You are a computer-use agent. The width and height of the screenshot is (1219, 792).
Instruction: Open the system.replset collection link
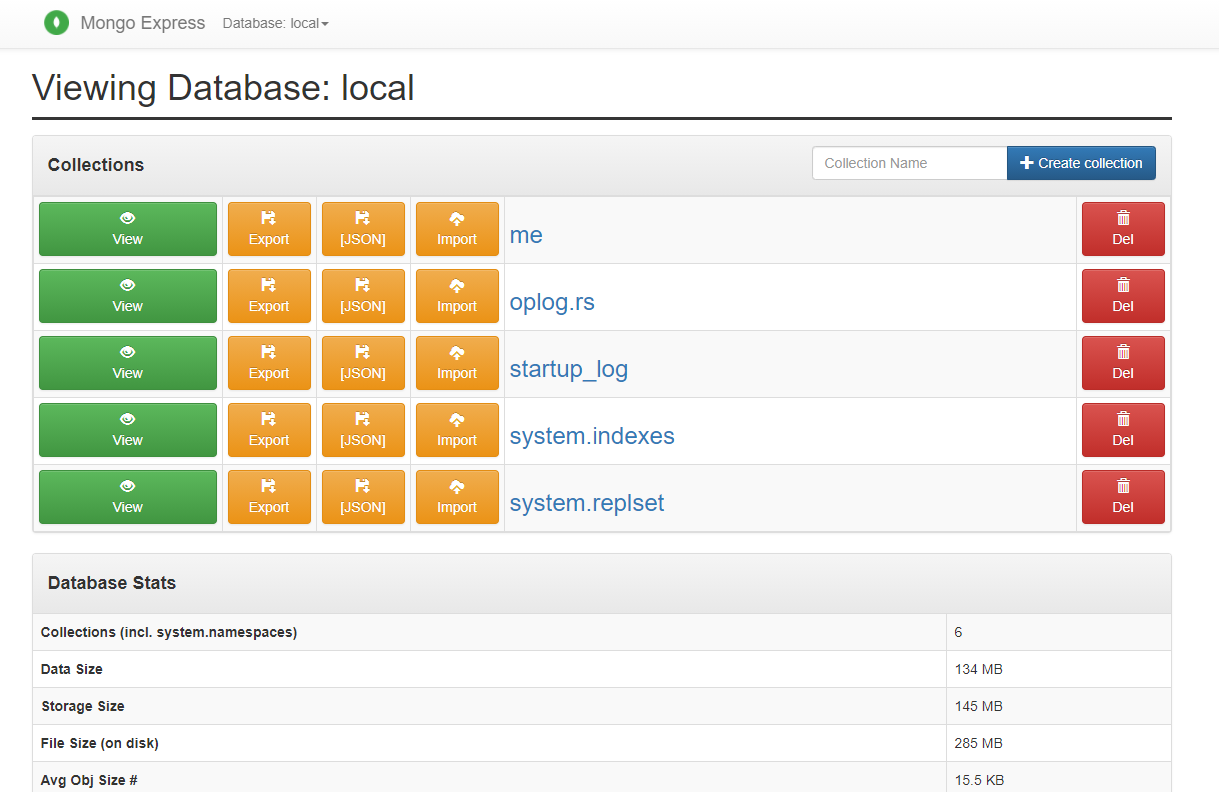pos(587,503)
